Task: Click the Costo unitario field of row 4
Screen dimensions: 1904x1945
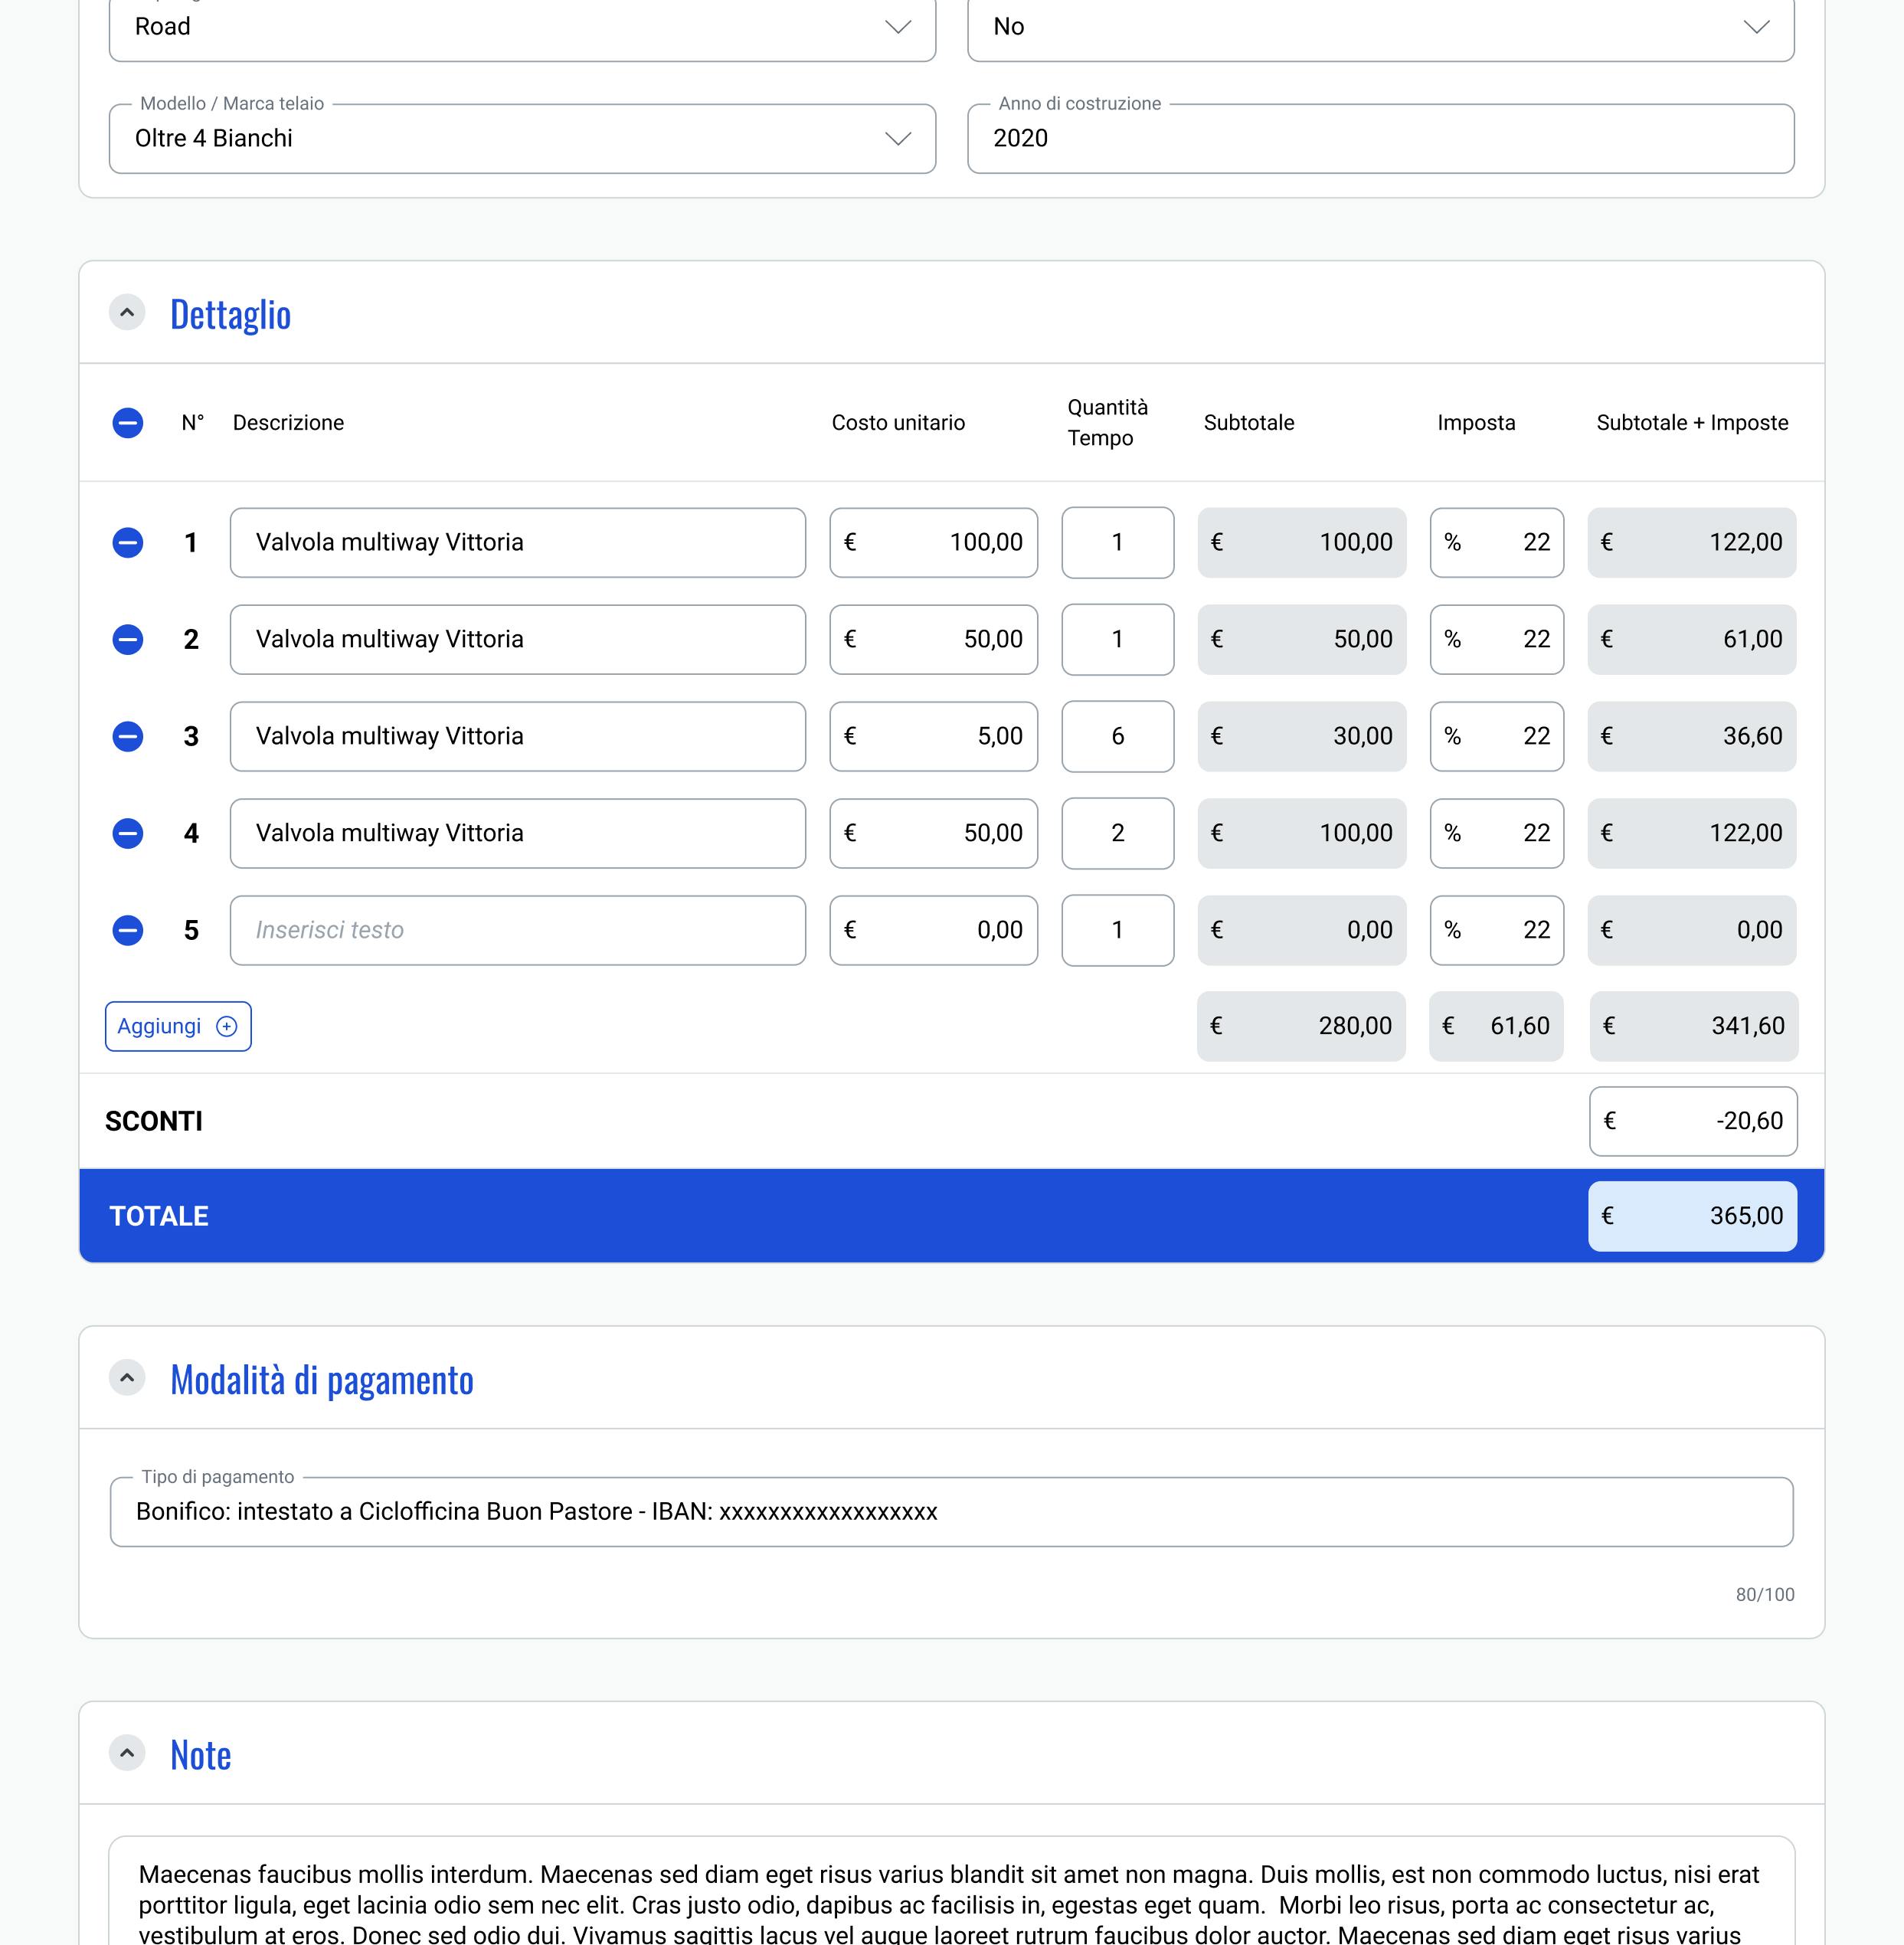Action: [933, 833]
